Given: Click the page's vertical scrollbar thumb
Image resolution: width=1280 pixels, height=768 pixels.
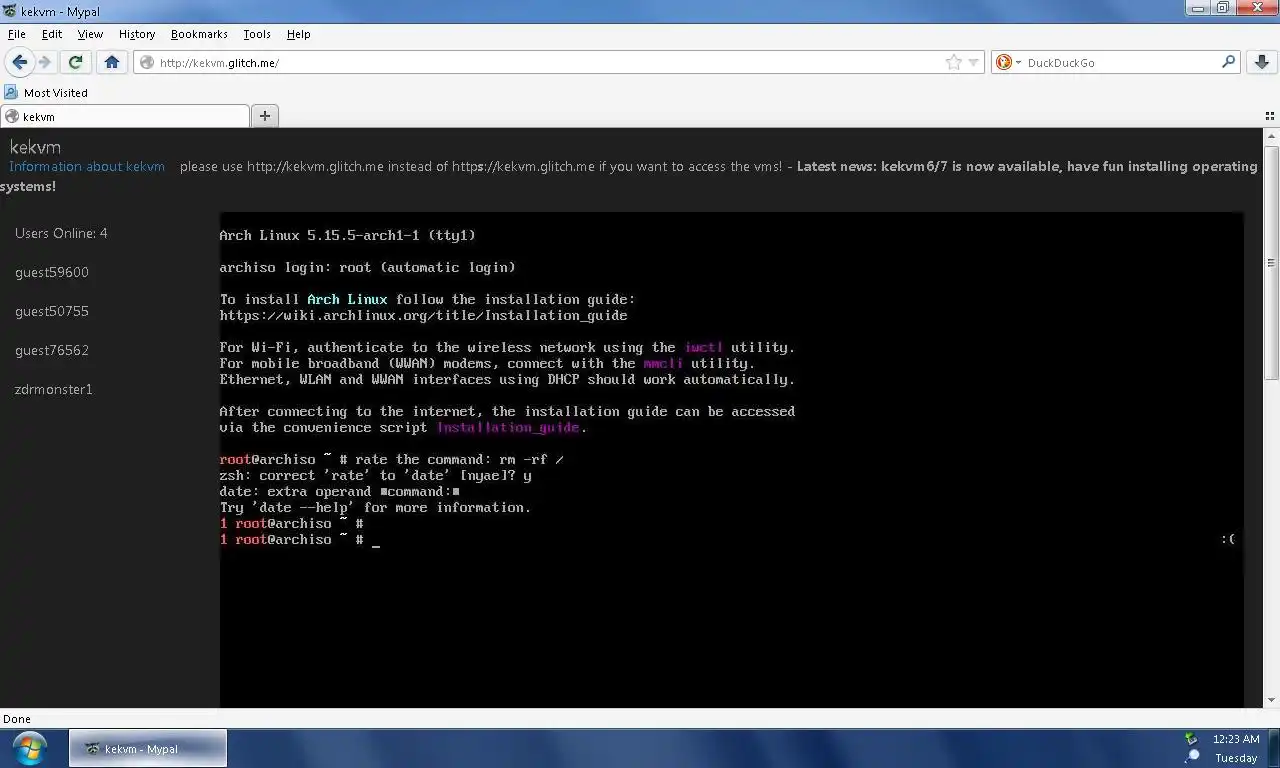Looking at the screenshot, I should (1272, 263).
